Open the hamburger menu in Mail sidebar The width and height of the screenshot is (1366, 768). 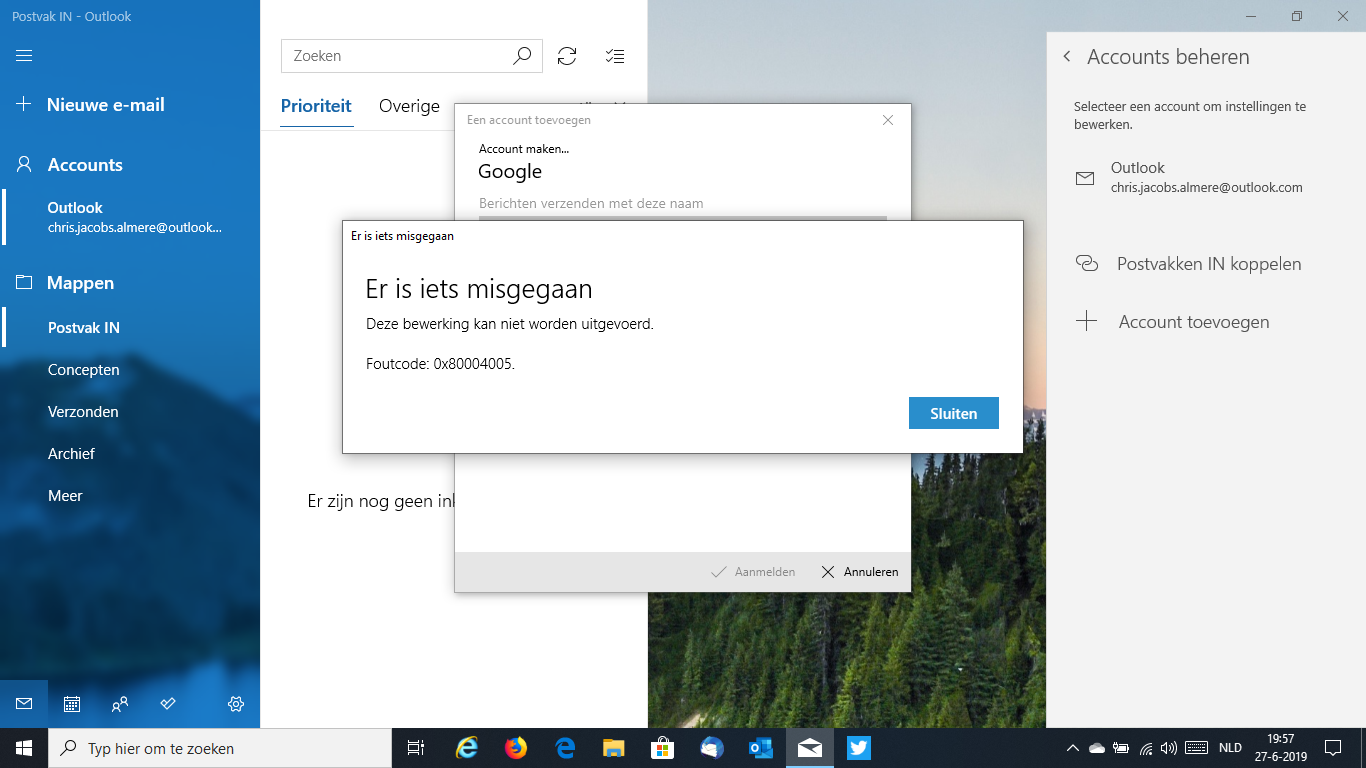tap(24, 56)
